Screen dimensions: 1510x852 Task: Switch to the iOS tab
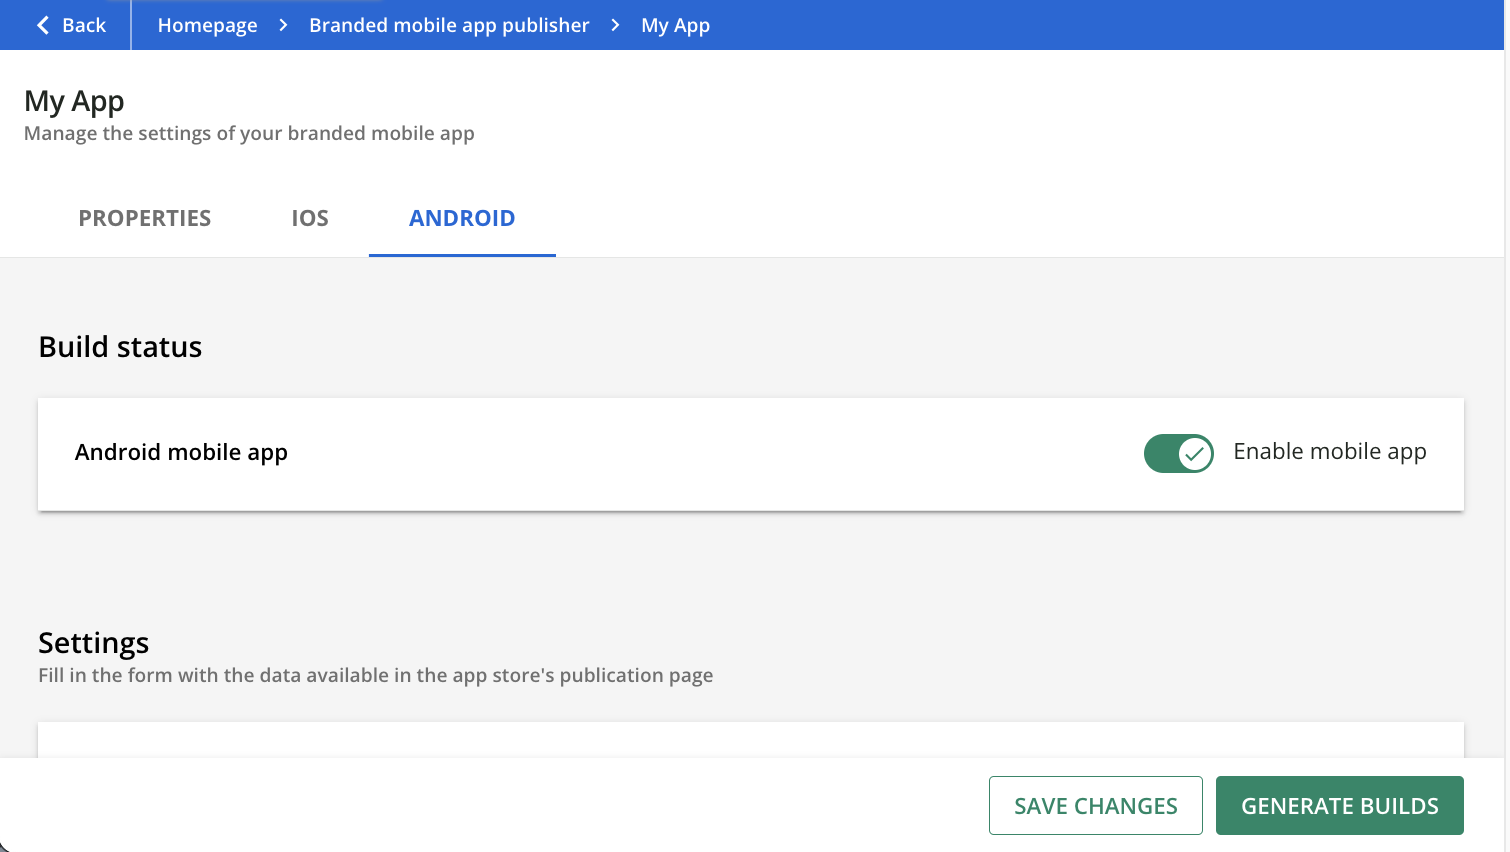point(310,218)
